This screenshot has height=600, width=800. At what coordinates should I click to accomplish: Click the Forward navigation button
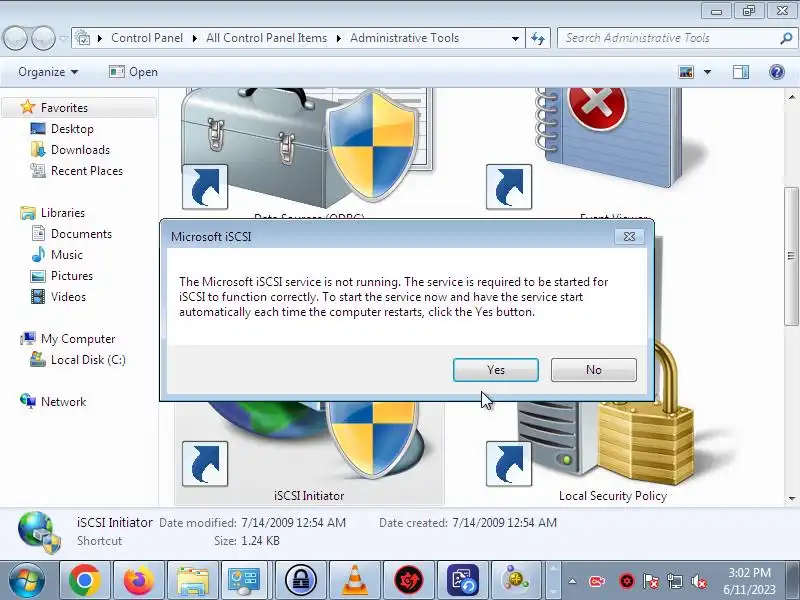pyautogui.click(x=43, y=38)
